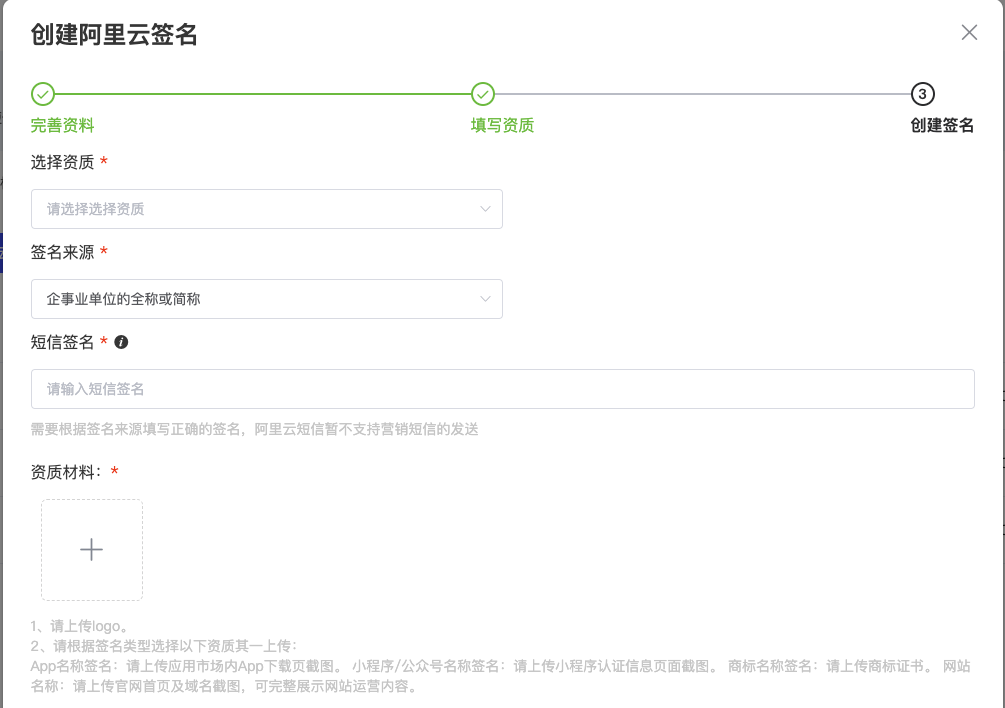Click the 签名来源 field label
Screen dimensions: 1005x708
(62, 252)
